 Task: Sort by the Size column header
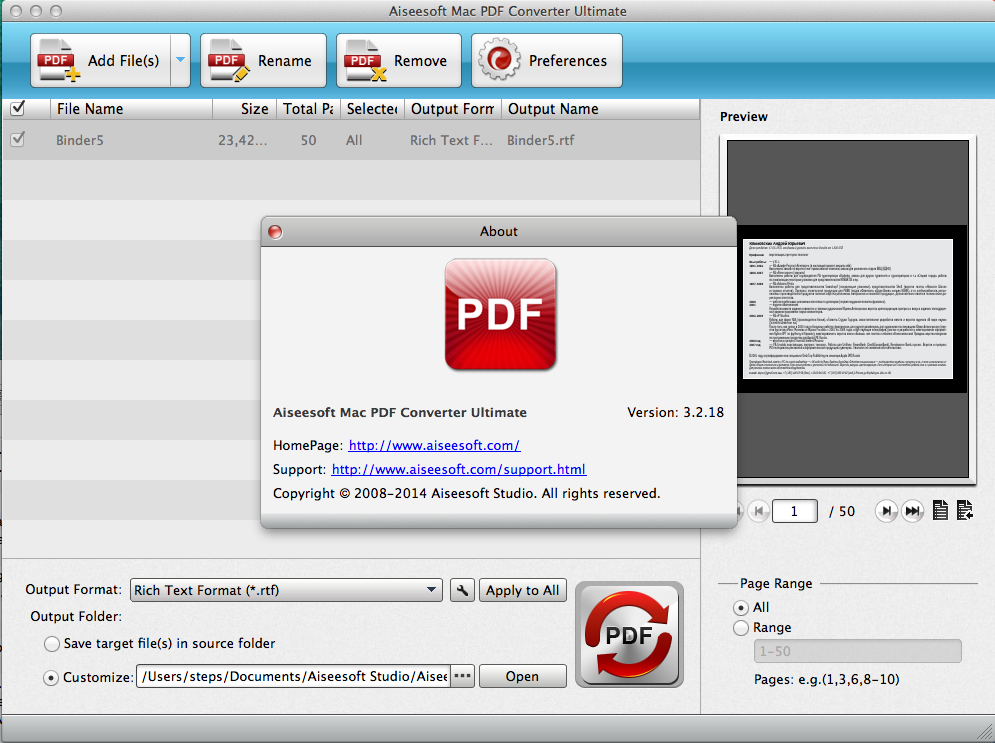tap(244, 109)
